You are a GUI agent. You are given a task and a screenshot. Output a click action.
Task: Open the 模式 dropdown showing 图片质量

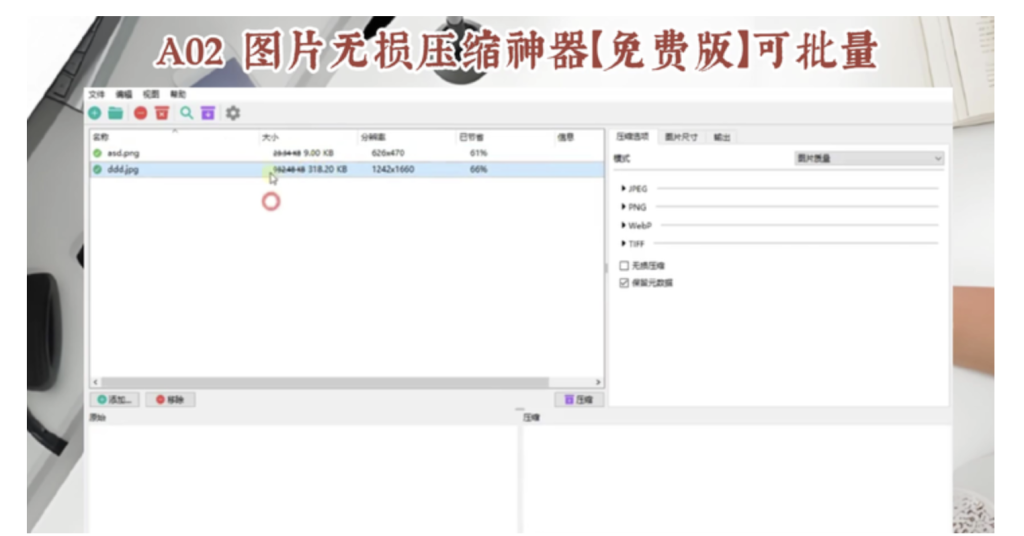869,158
